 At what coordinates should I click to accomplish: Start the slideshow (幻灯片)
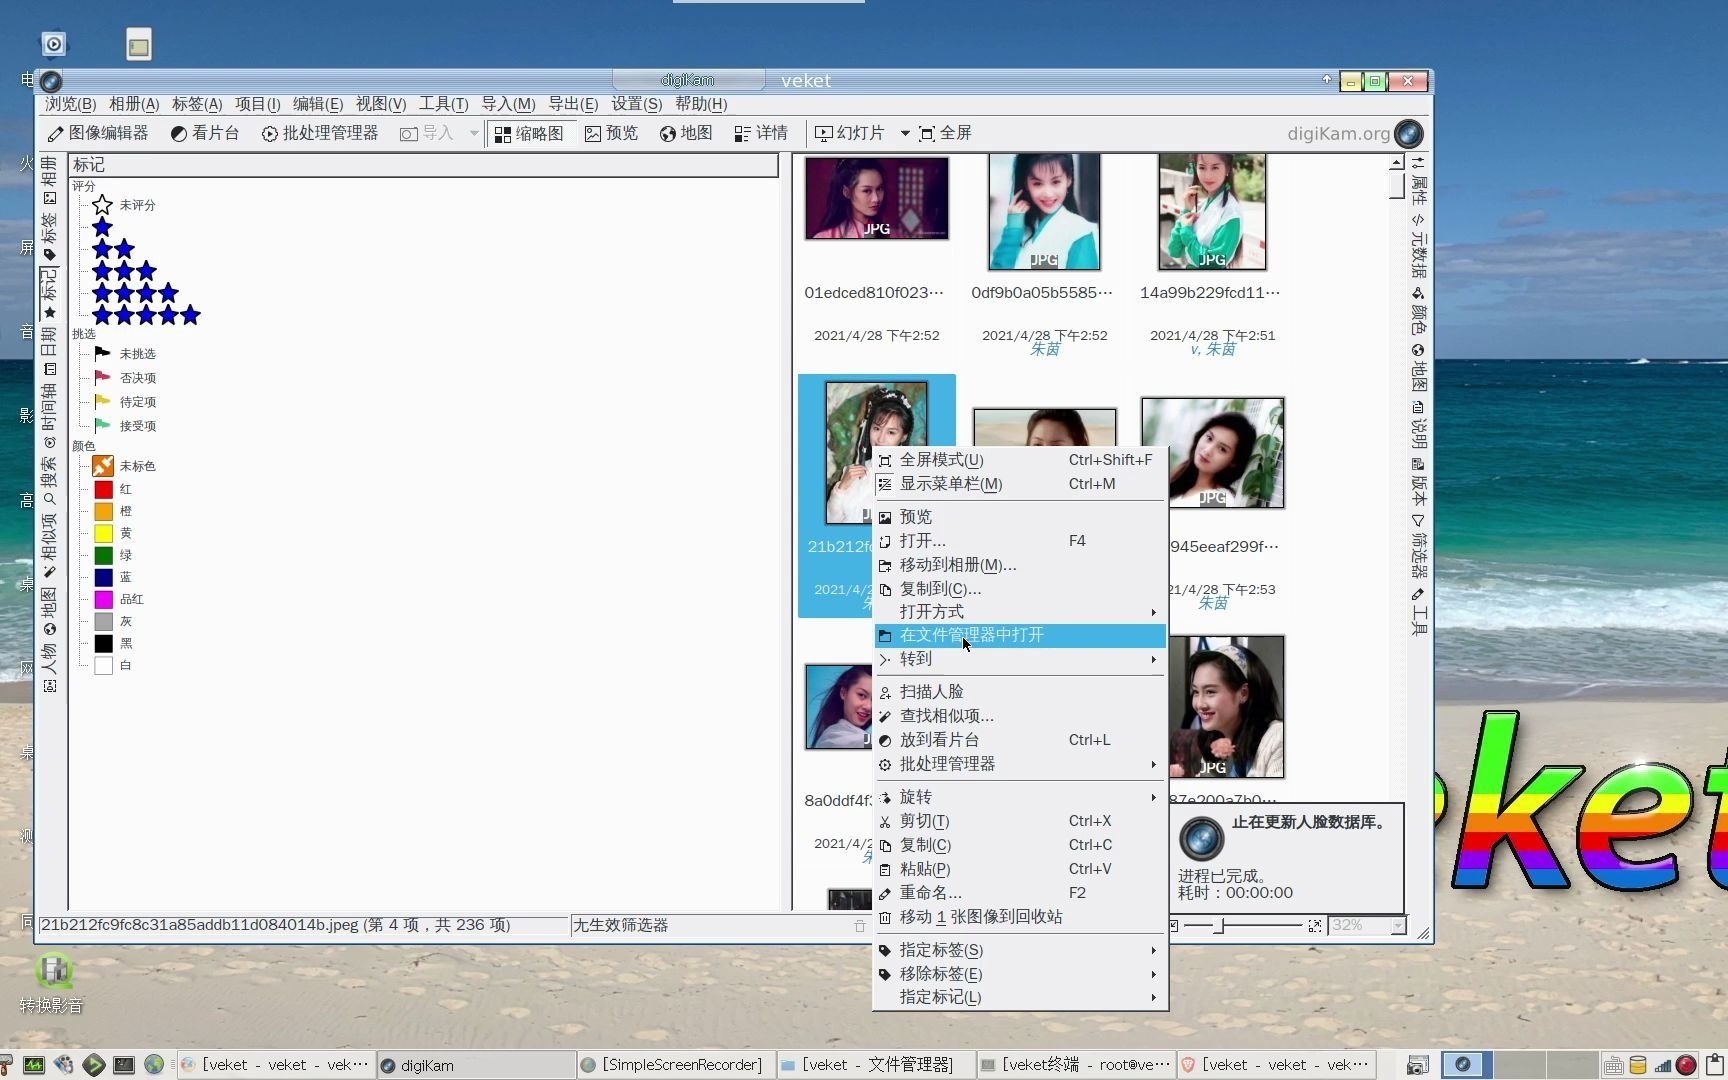tap(850, 133)
